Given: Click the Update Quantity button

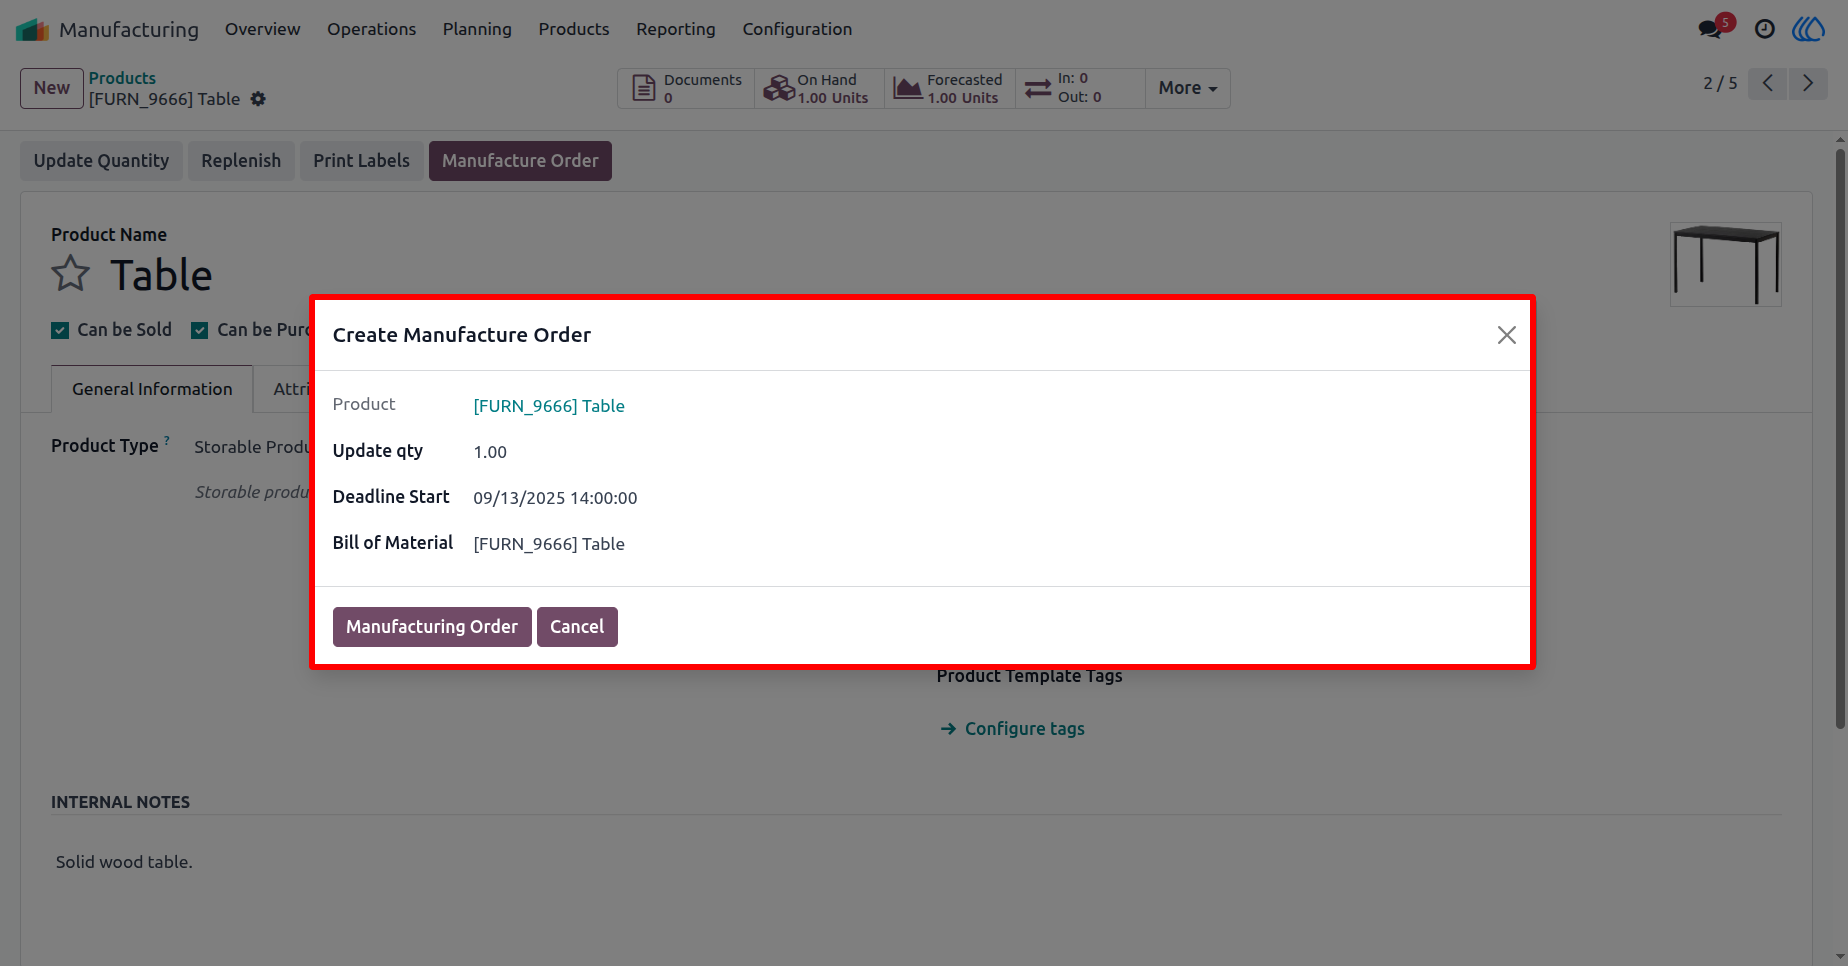Looking at the screenshot, I should point(101,161).
